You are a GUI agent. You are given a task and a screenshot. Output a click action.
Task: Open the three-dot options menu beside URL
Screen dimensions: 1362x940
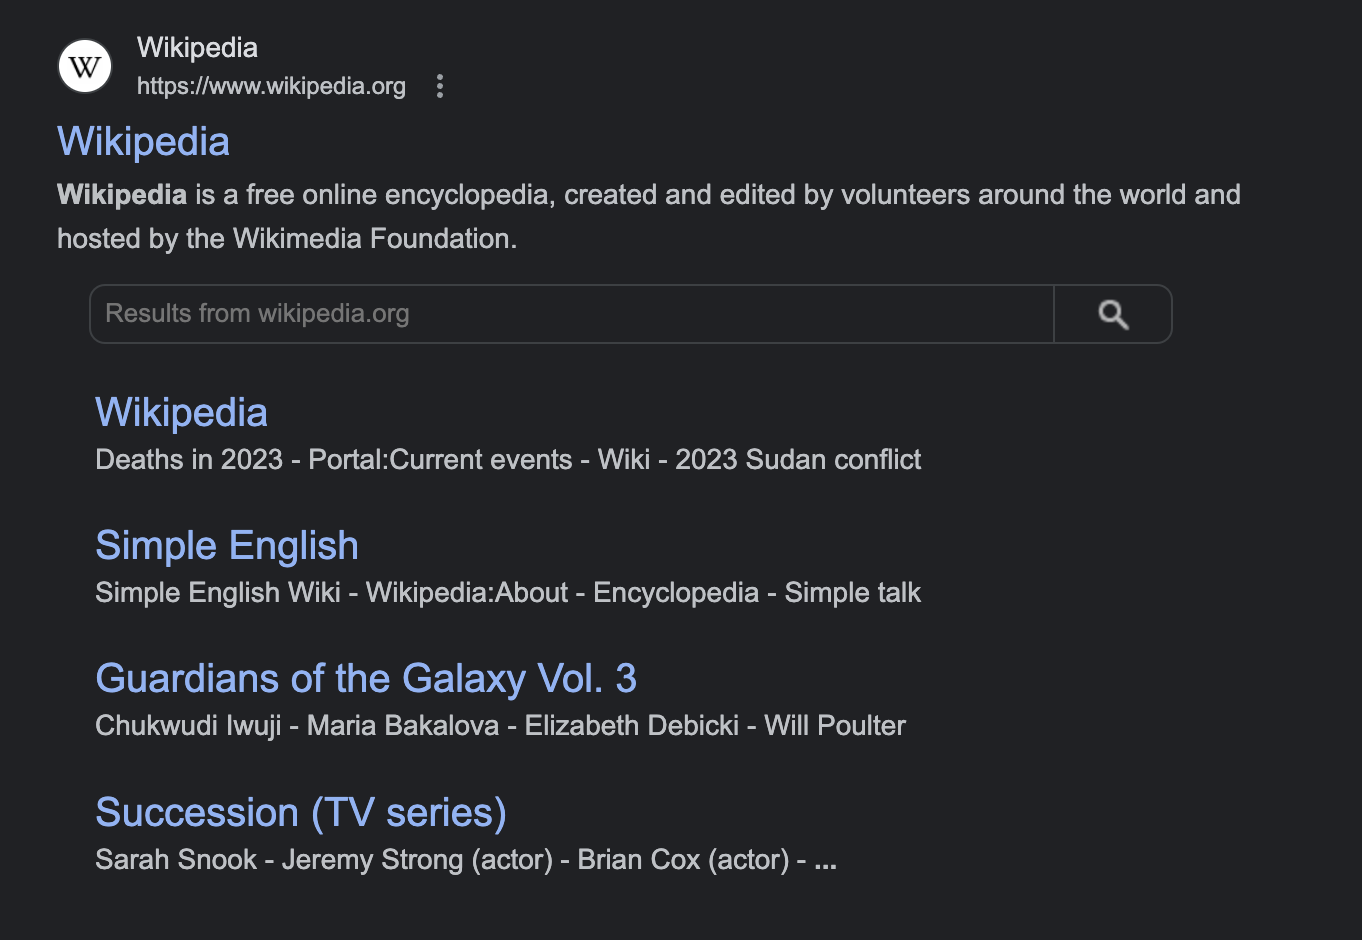tap(440, 87)
